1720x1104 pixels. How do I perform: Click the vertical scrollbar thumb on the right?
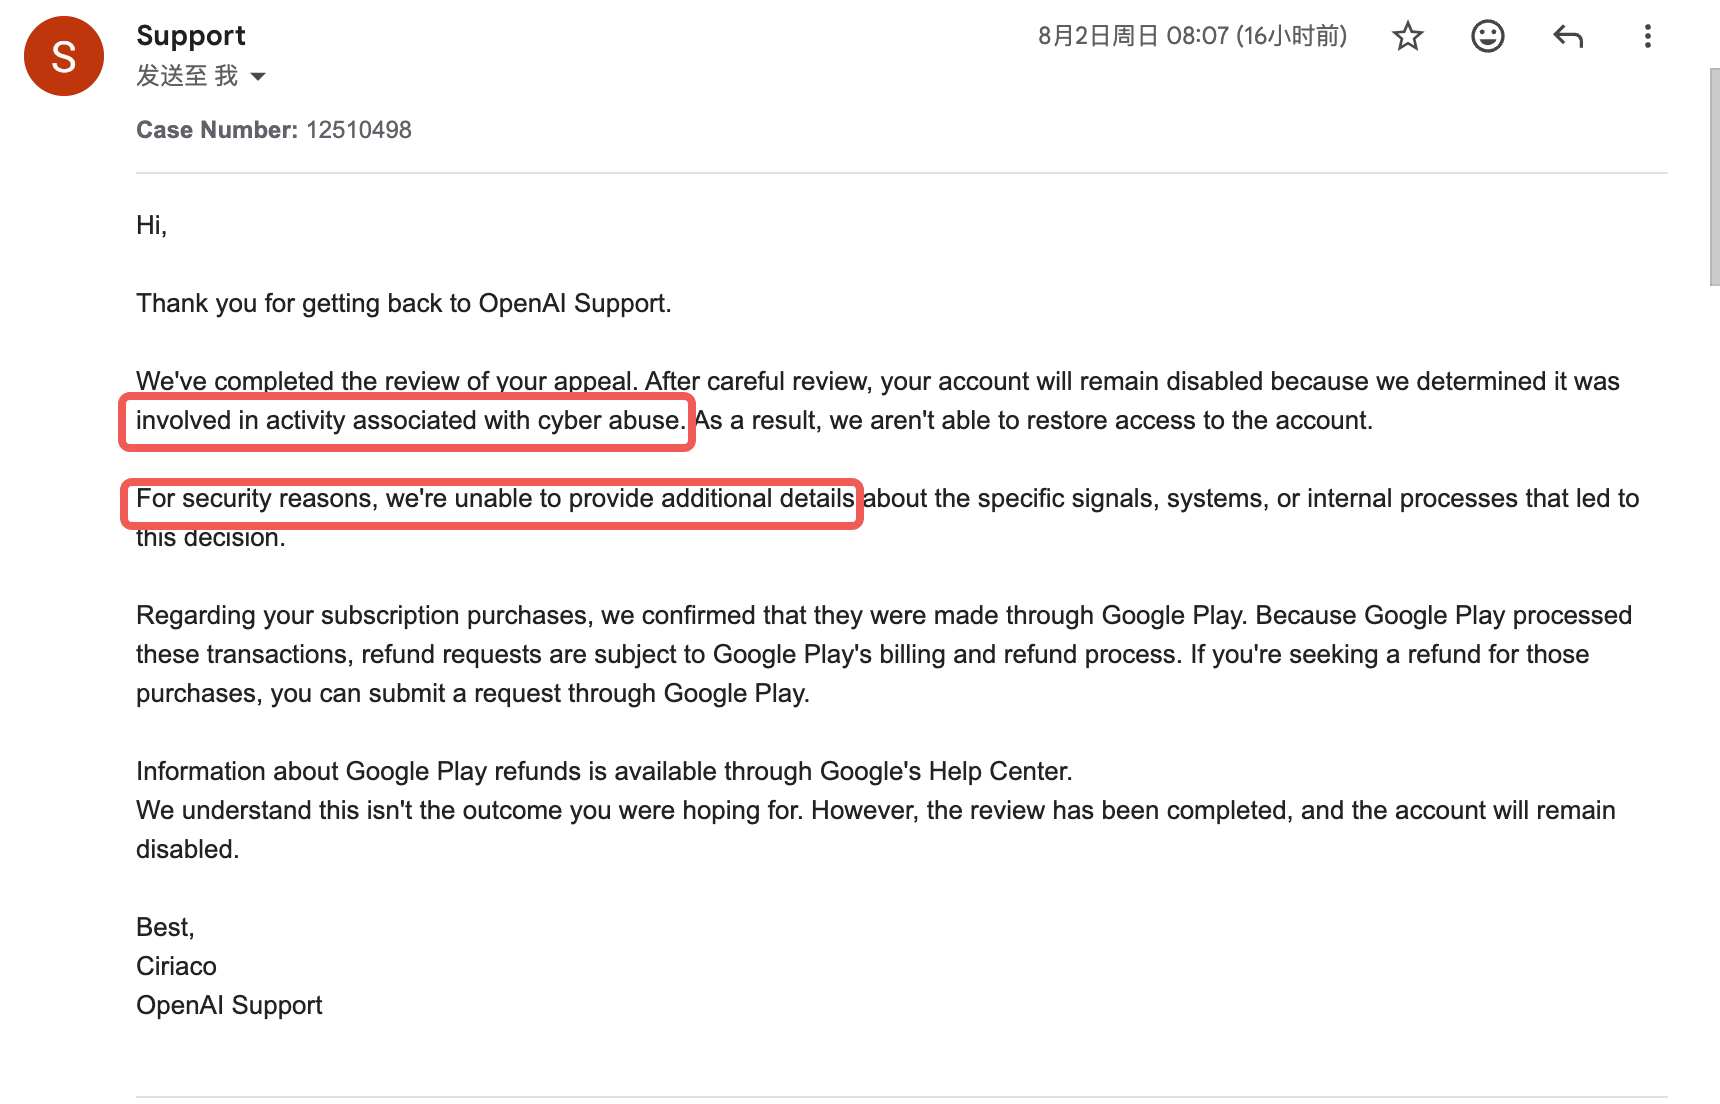coord(1714,177)
